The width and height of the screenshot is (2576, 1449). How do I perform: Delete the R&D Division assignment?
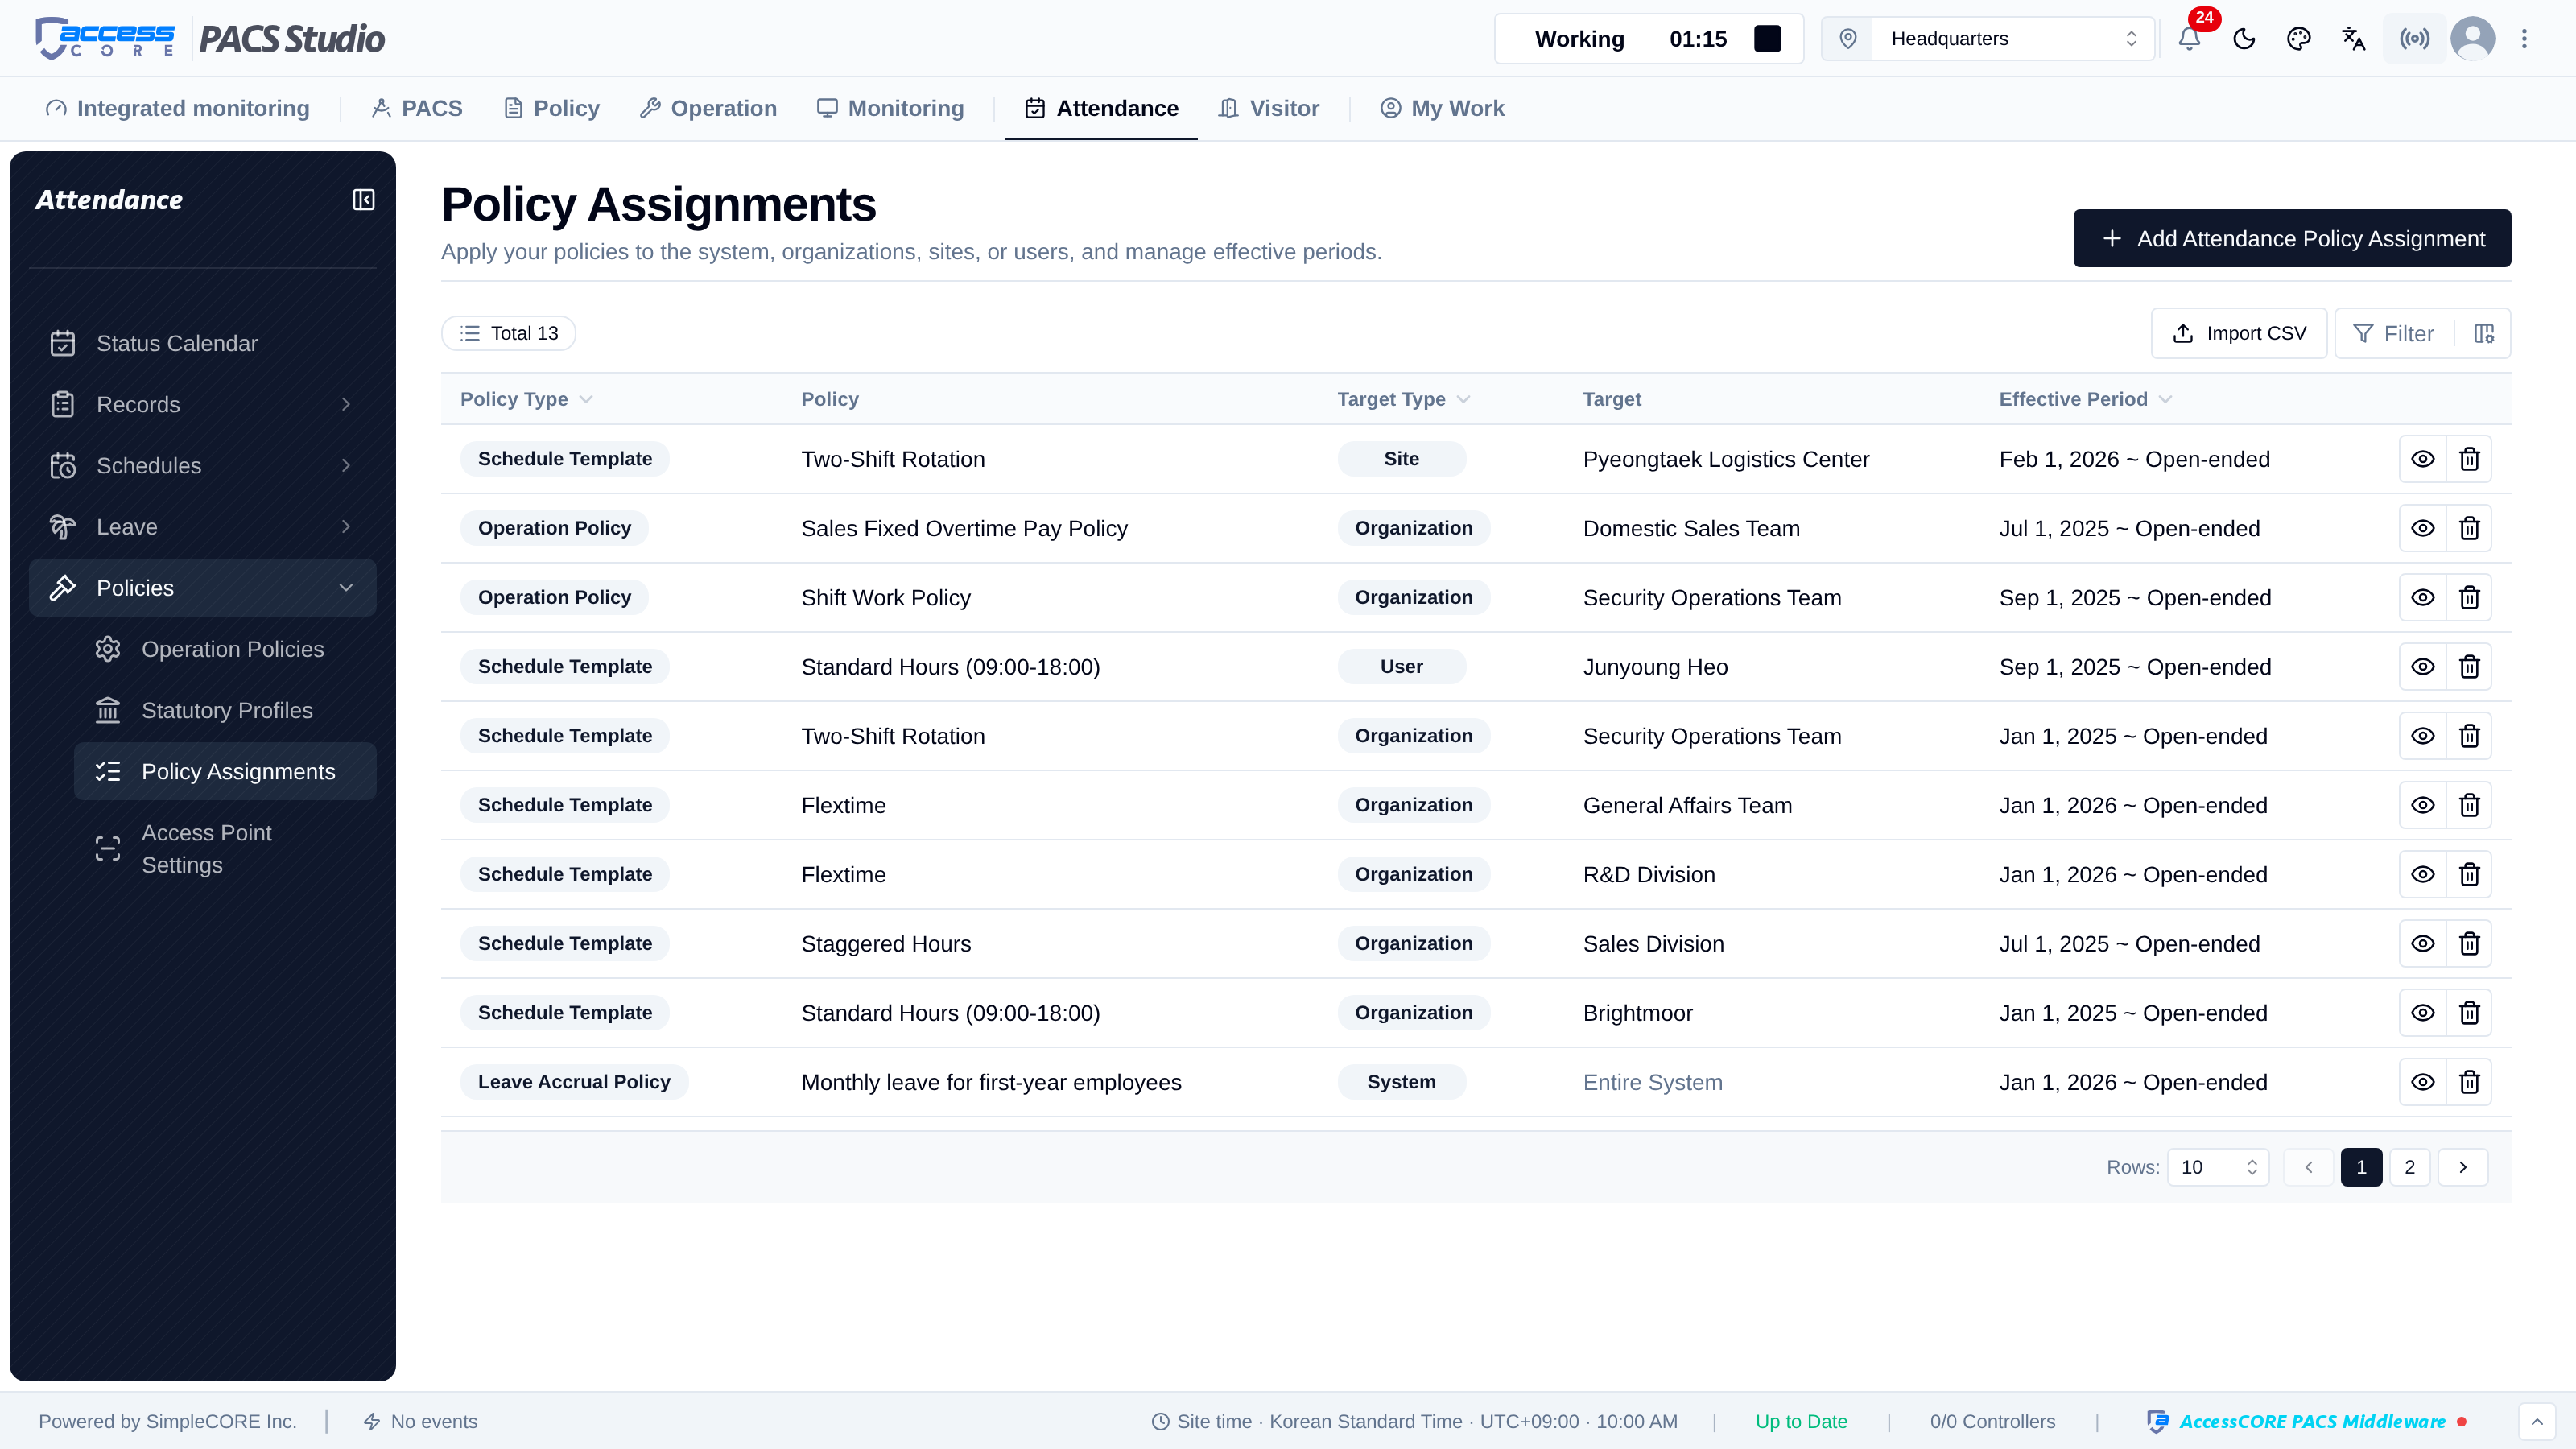[x=2469, y=875]
